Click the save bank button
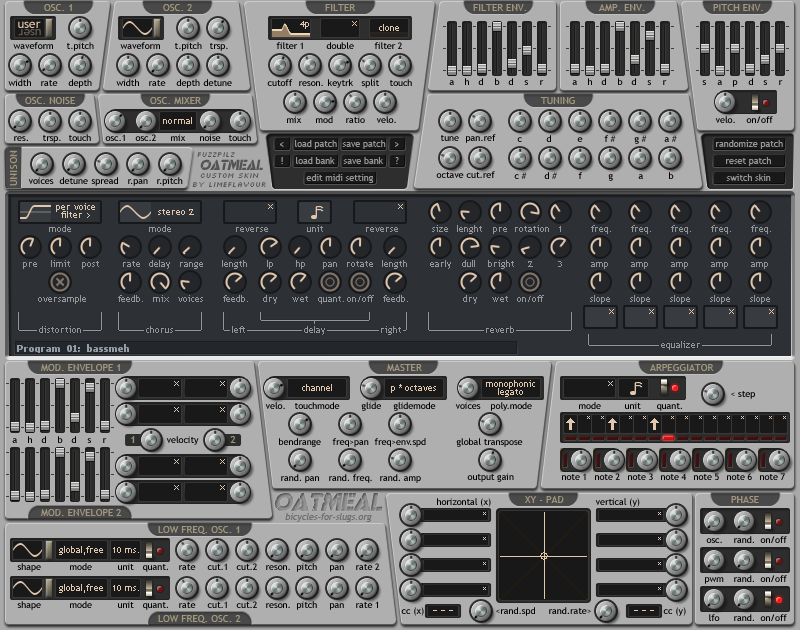Viewport: 800px width, 630px height. pyautogui.click(x=363, y=161)
